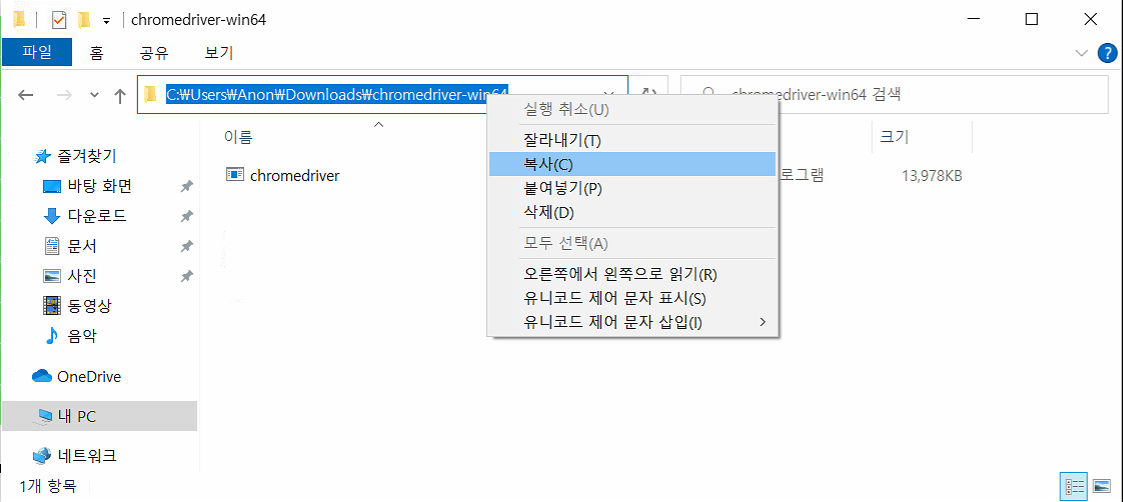Switch to large icons view in status bar

(1101, 486)
